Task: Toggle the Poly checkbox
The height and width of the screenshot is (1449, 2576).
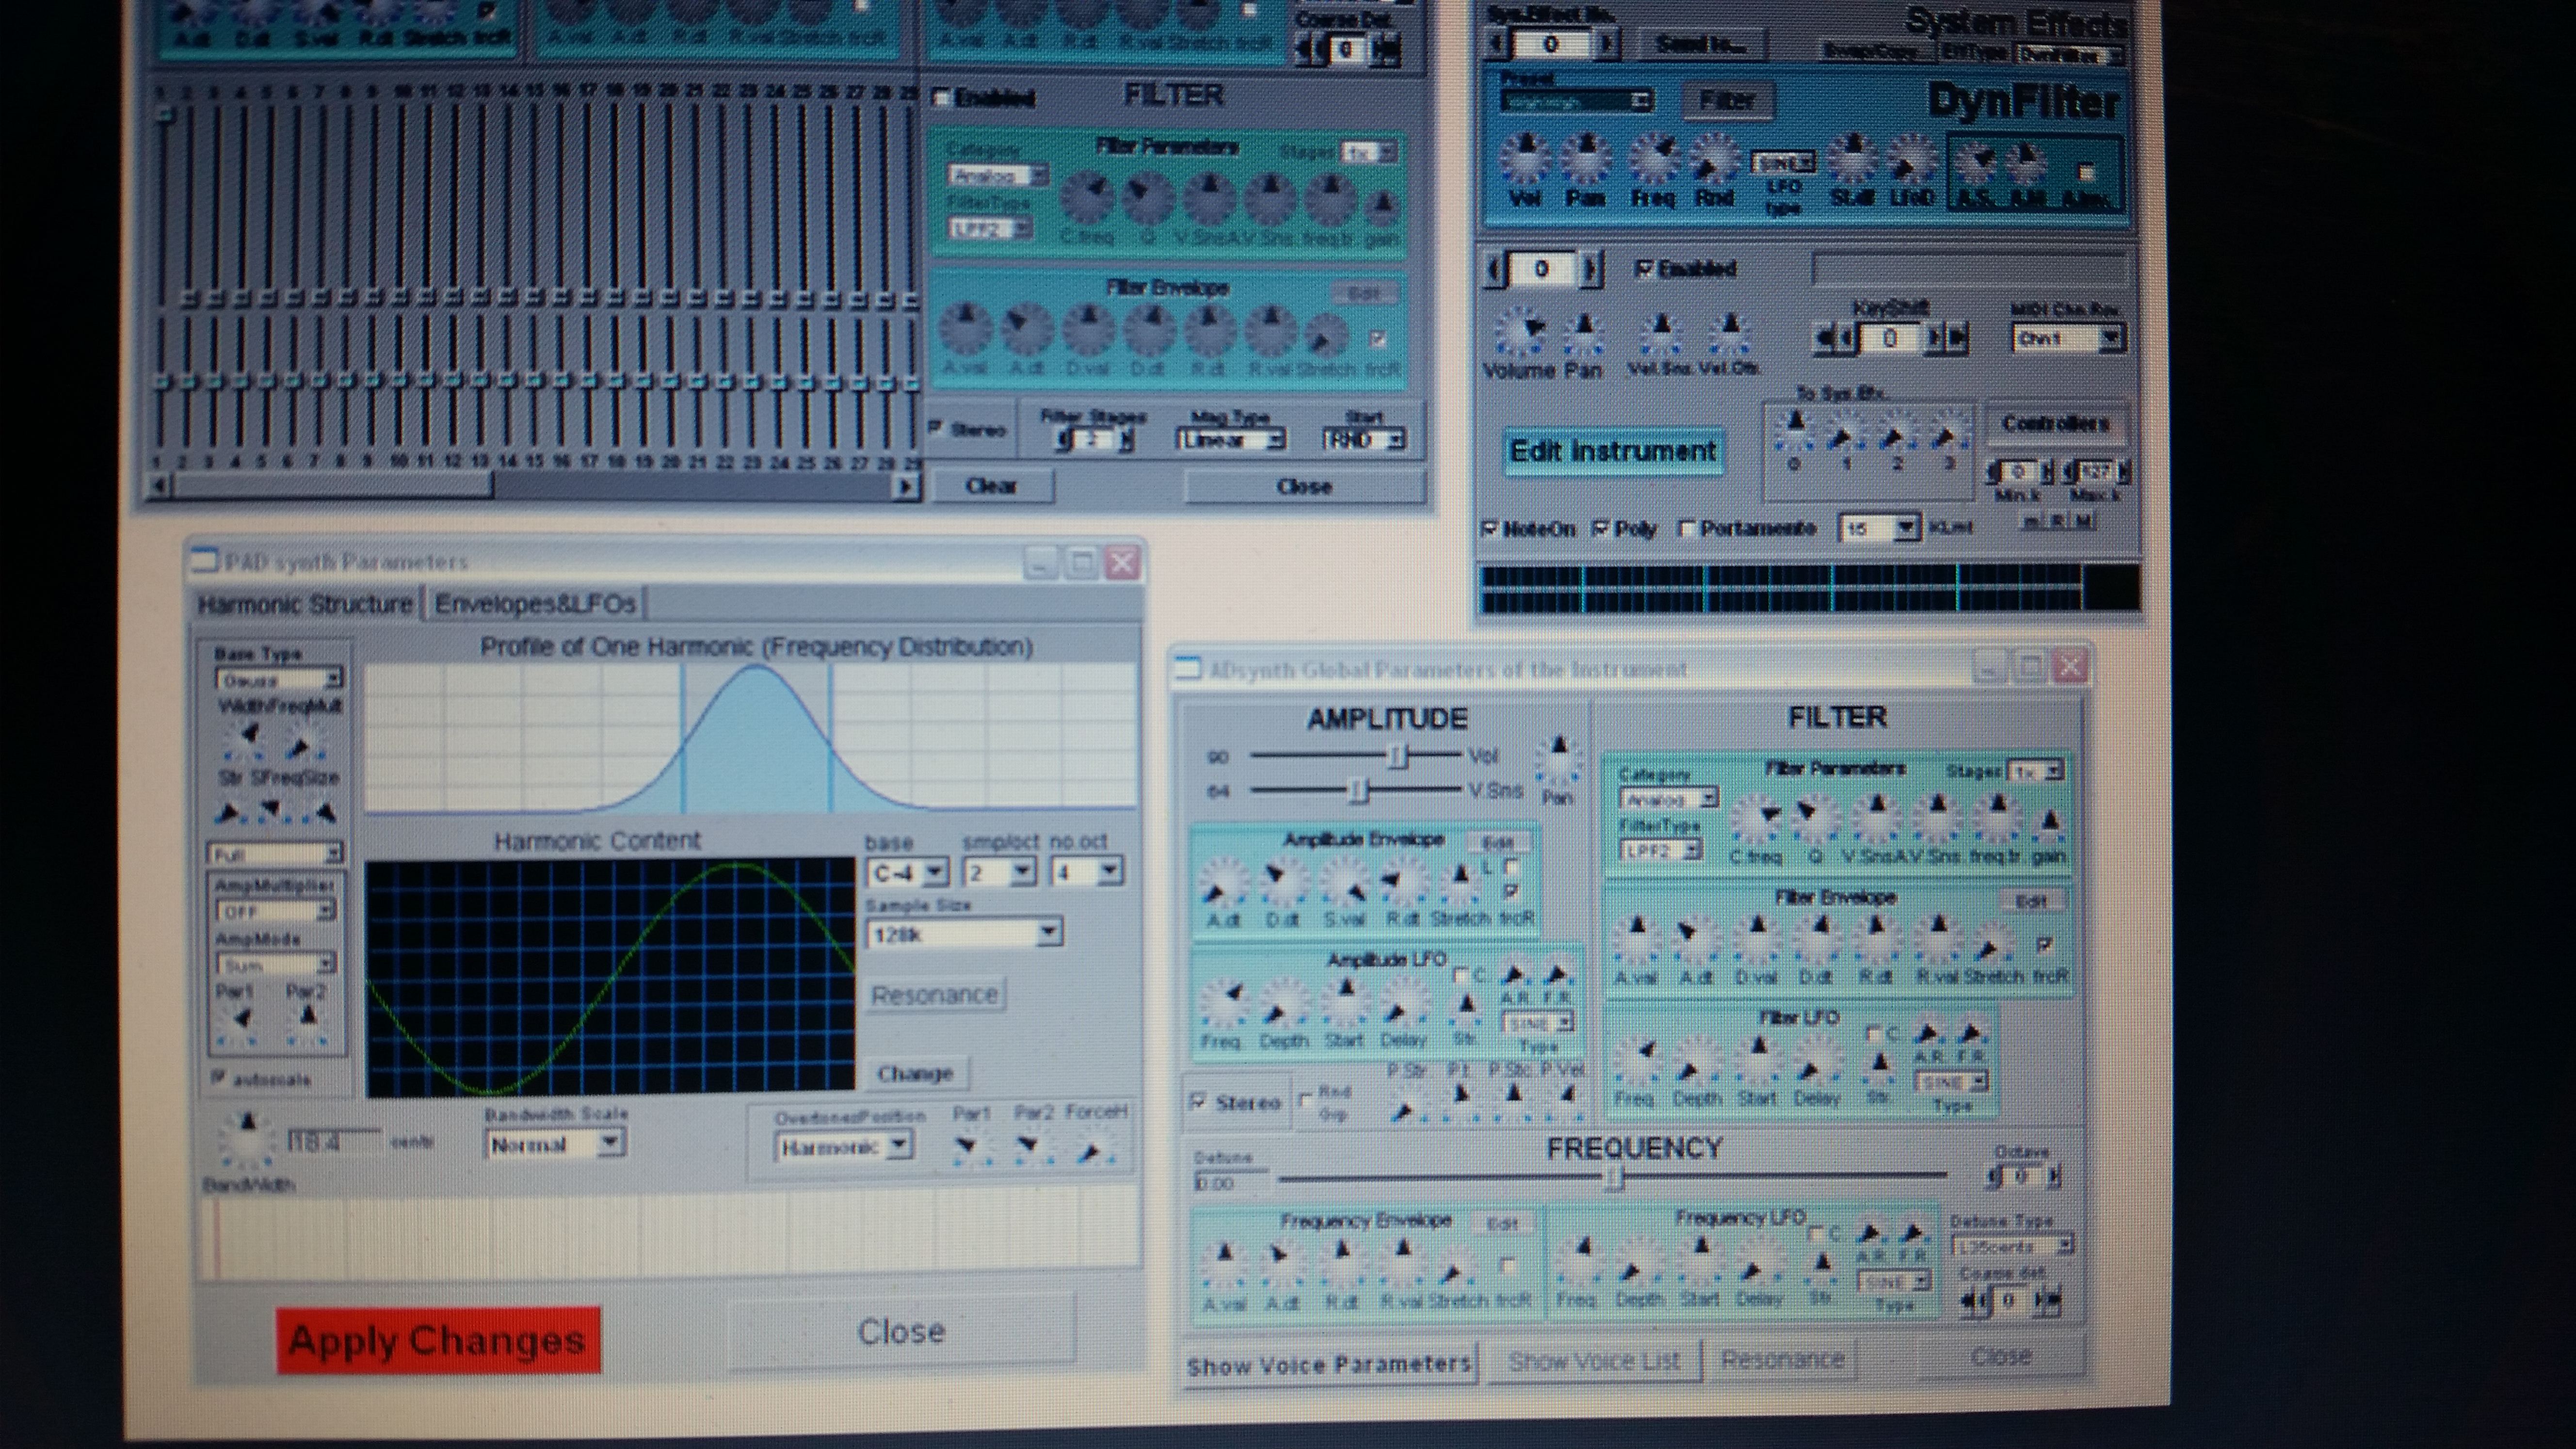Action: [x=1601, y=529]
